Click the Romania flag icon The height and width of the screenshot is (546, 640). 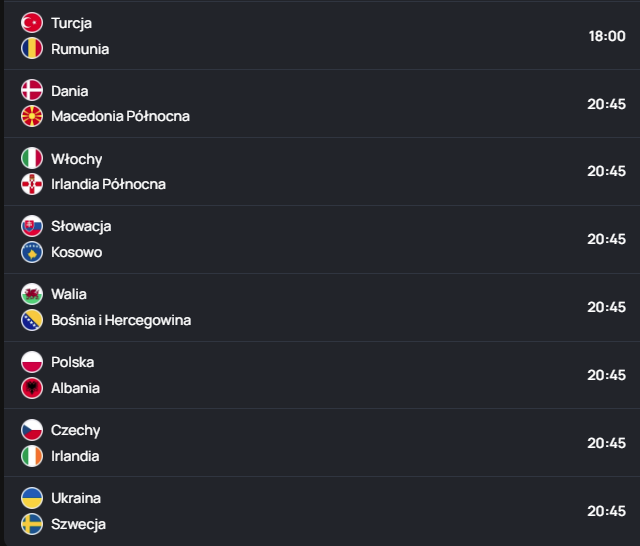coord(32,48)
